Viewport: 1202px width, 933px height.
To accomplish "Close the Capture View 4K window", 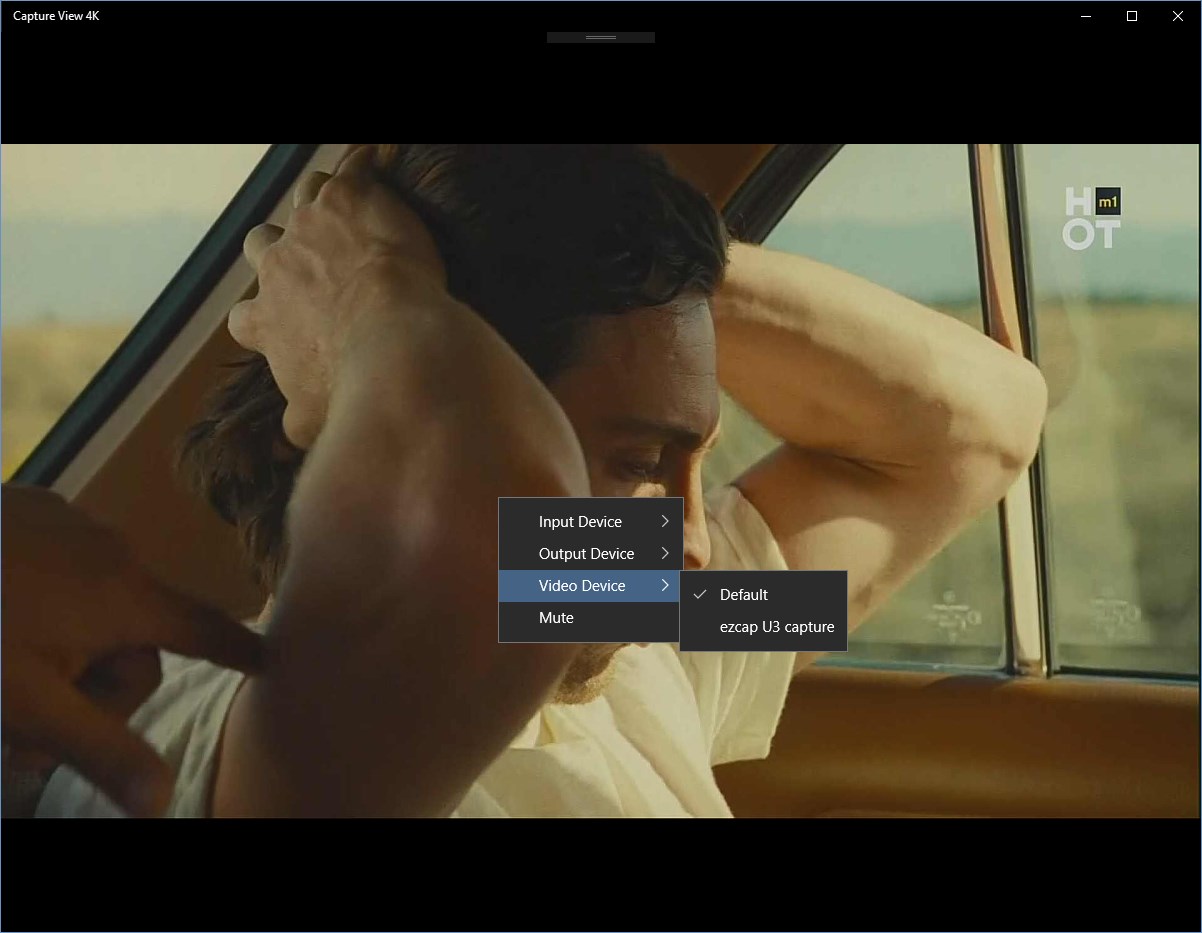I will coord(1178,16).
